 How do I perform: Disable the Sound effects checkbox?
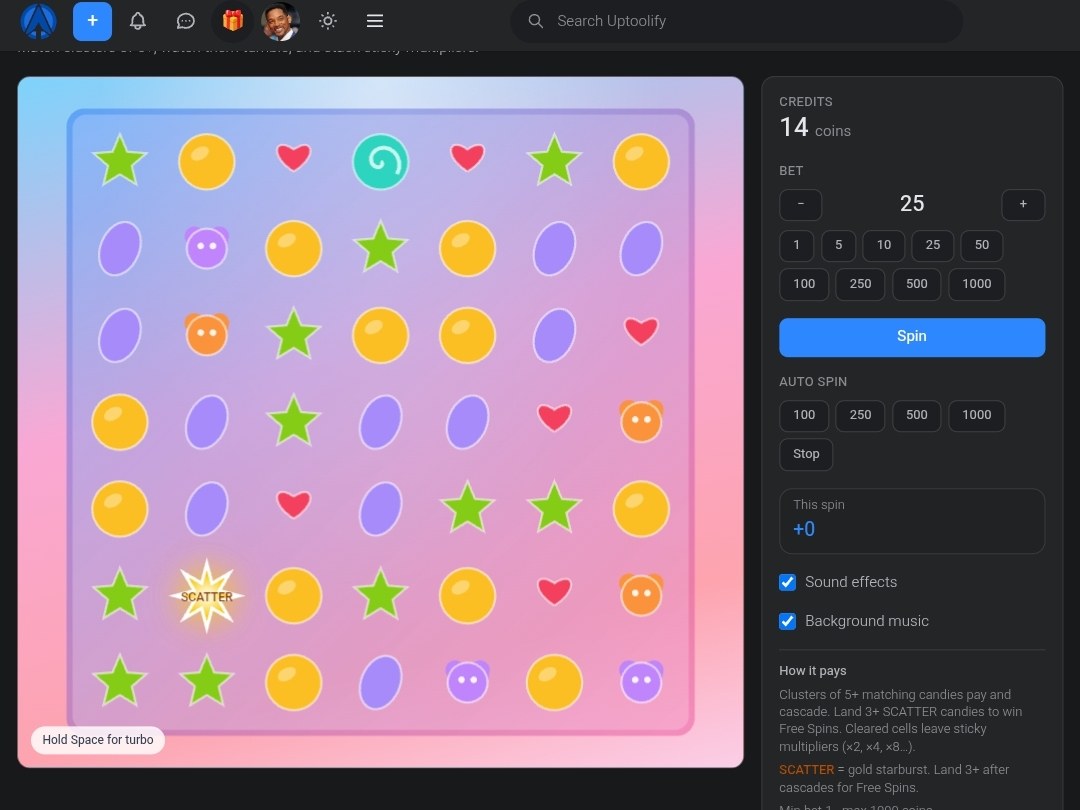pyautogui.click(x=787, y=582)
